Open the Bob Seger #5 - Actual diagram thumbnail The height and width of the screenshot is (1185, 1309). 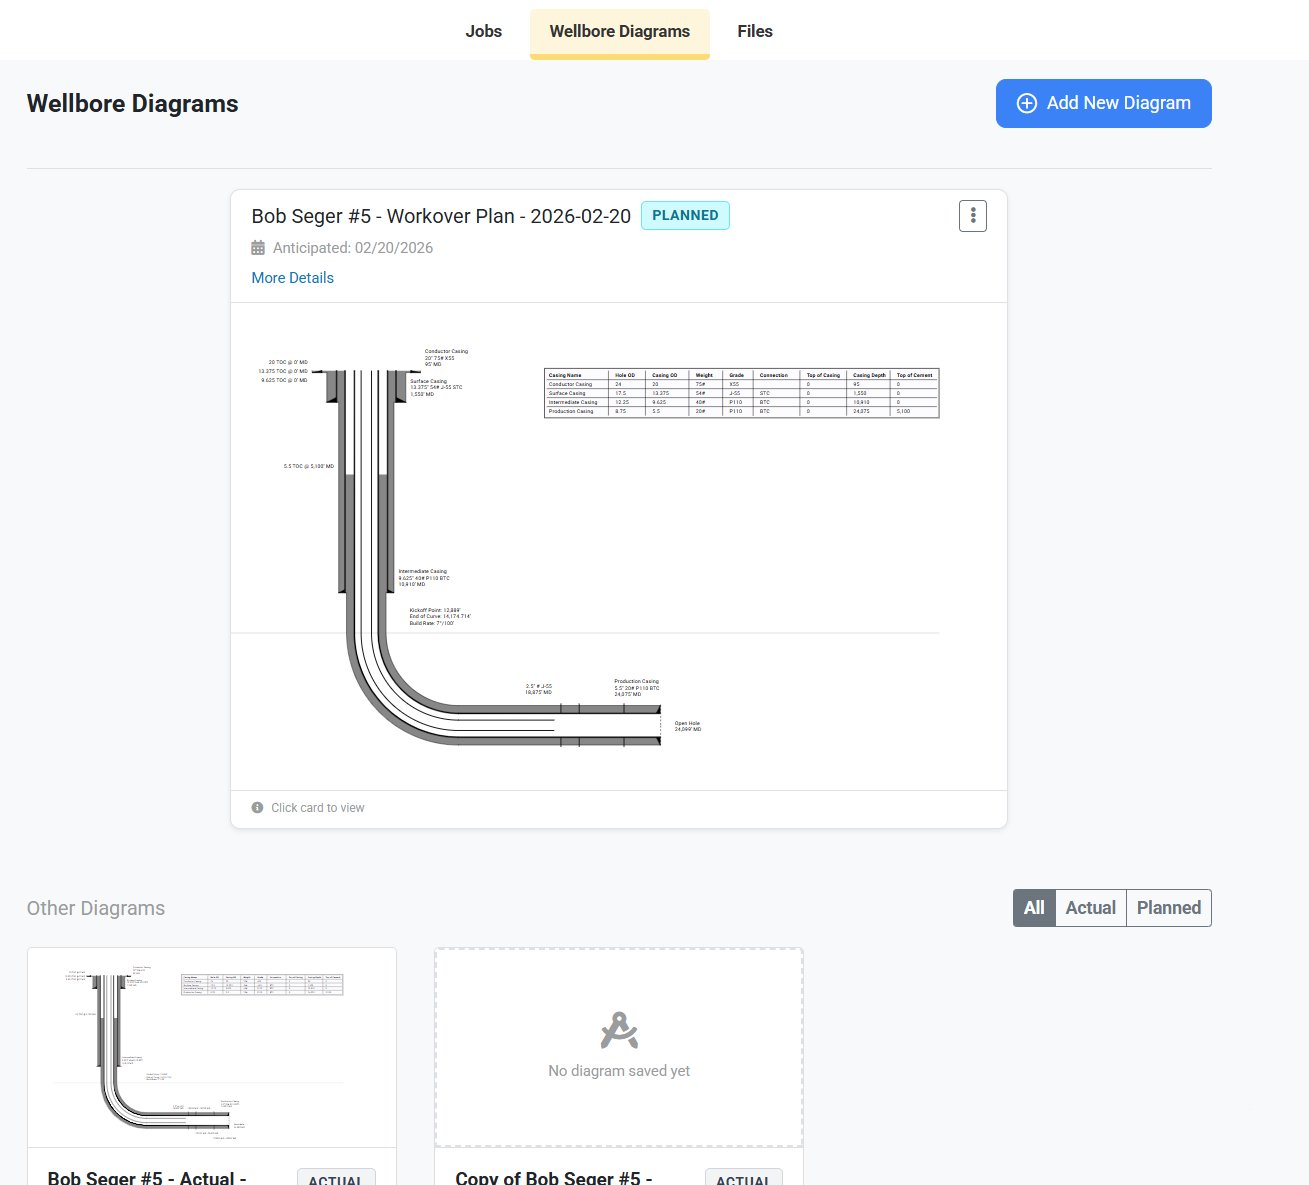[x=212, y=1048]
